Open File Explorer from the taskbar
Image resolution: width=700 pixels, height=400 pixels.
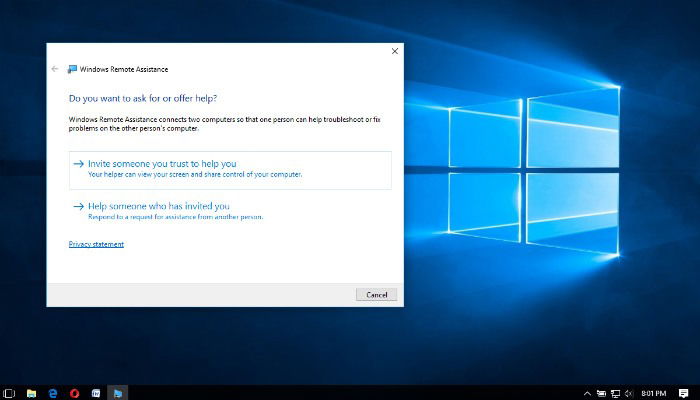(31, 393)
